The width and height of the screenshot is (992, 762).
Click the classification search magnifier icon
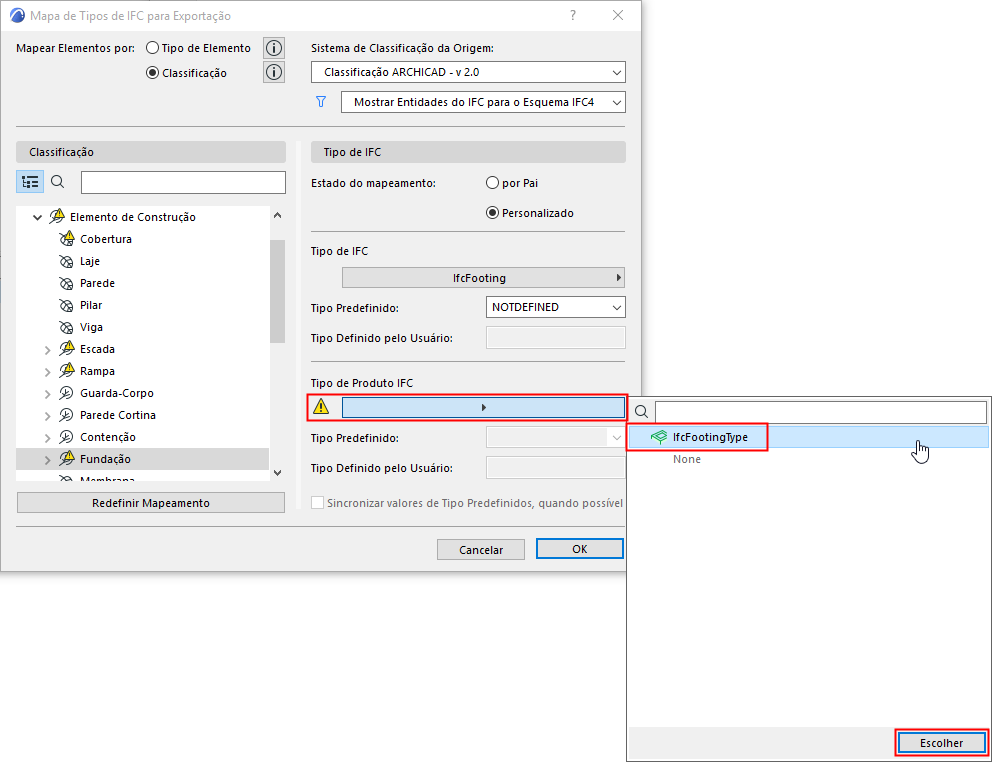pyautogui.click(x=58, y=182)
